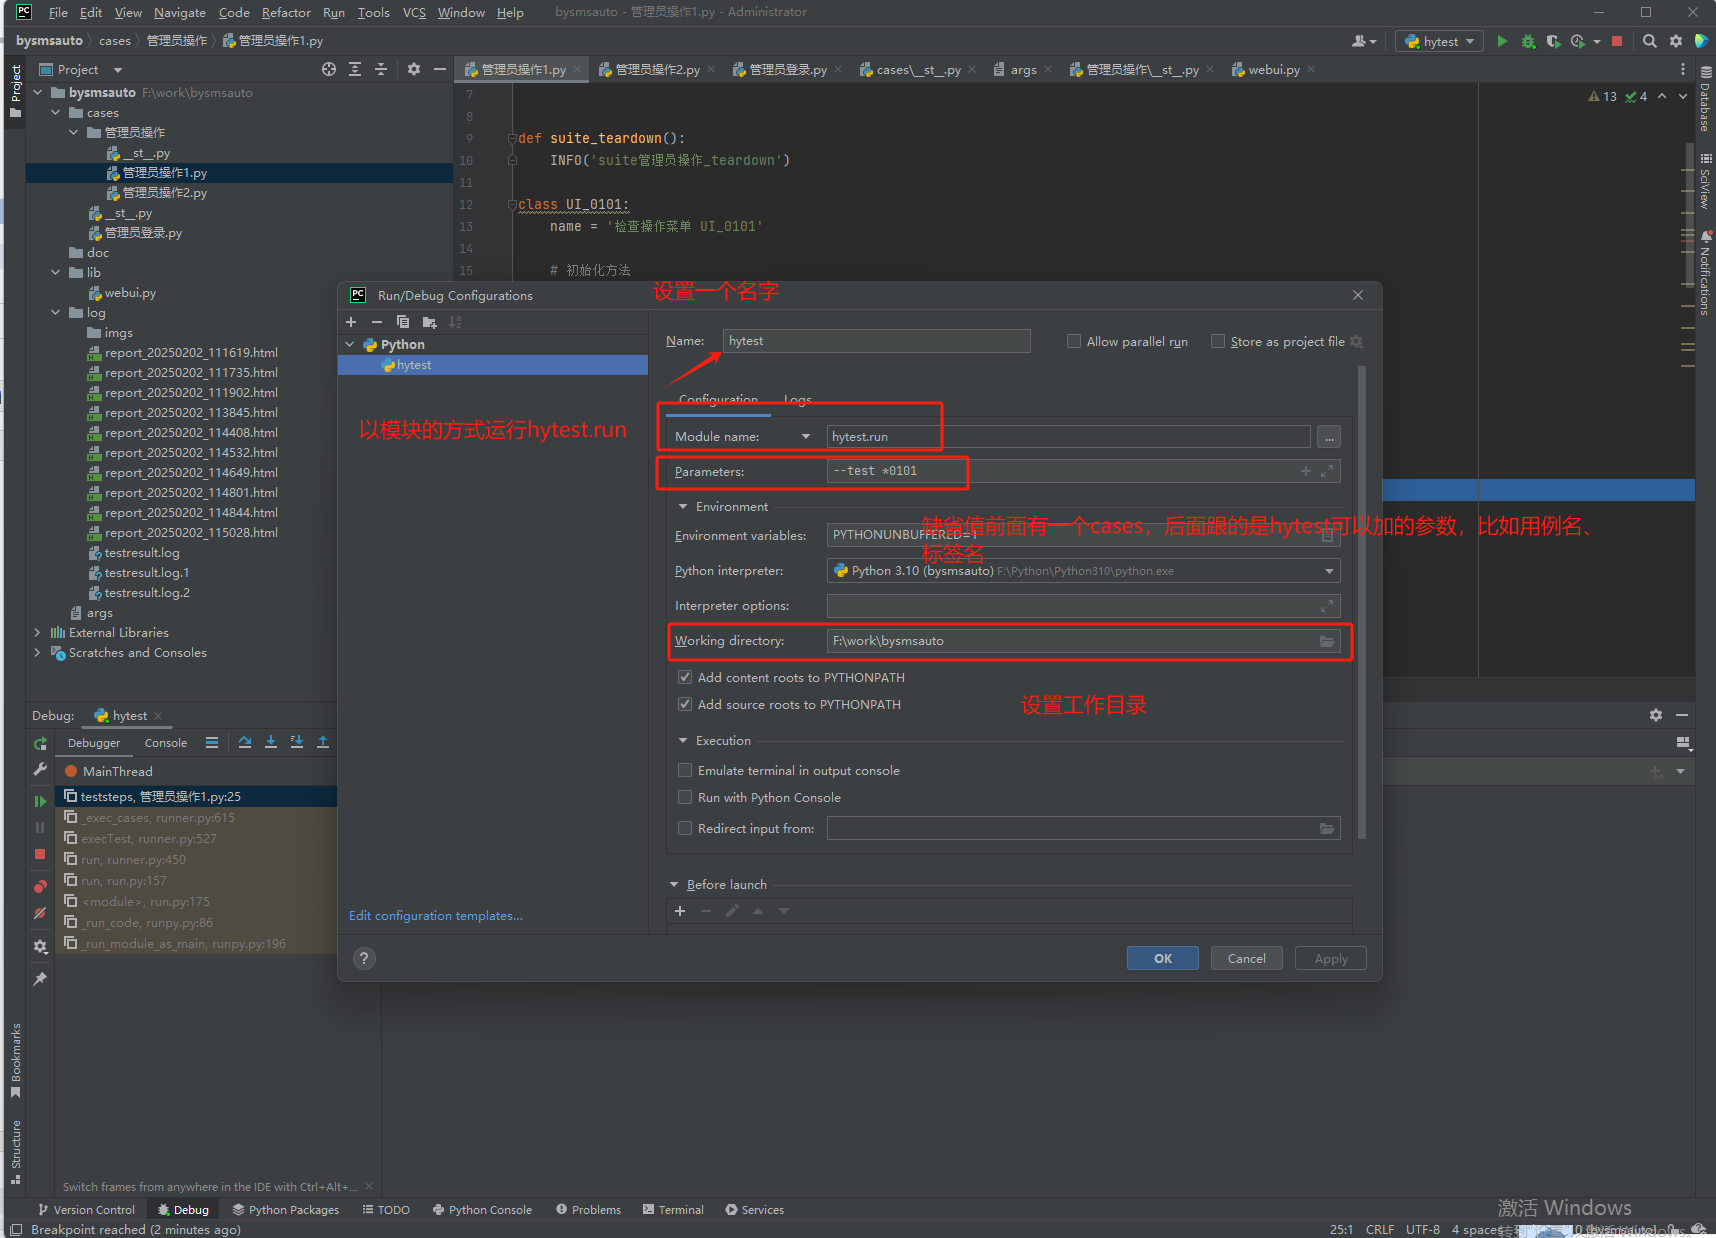This screenshot has width=1716, height=1238.
Task: Click OK in Run/Debug Configurations
Action: click(1163, 958)
